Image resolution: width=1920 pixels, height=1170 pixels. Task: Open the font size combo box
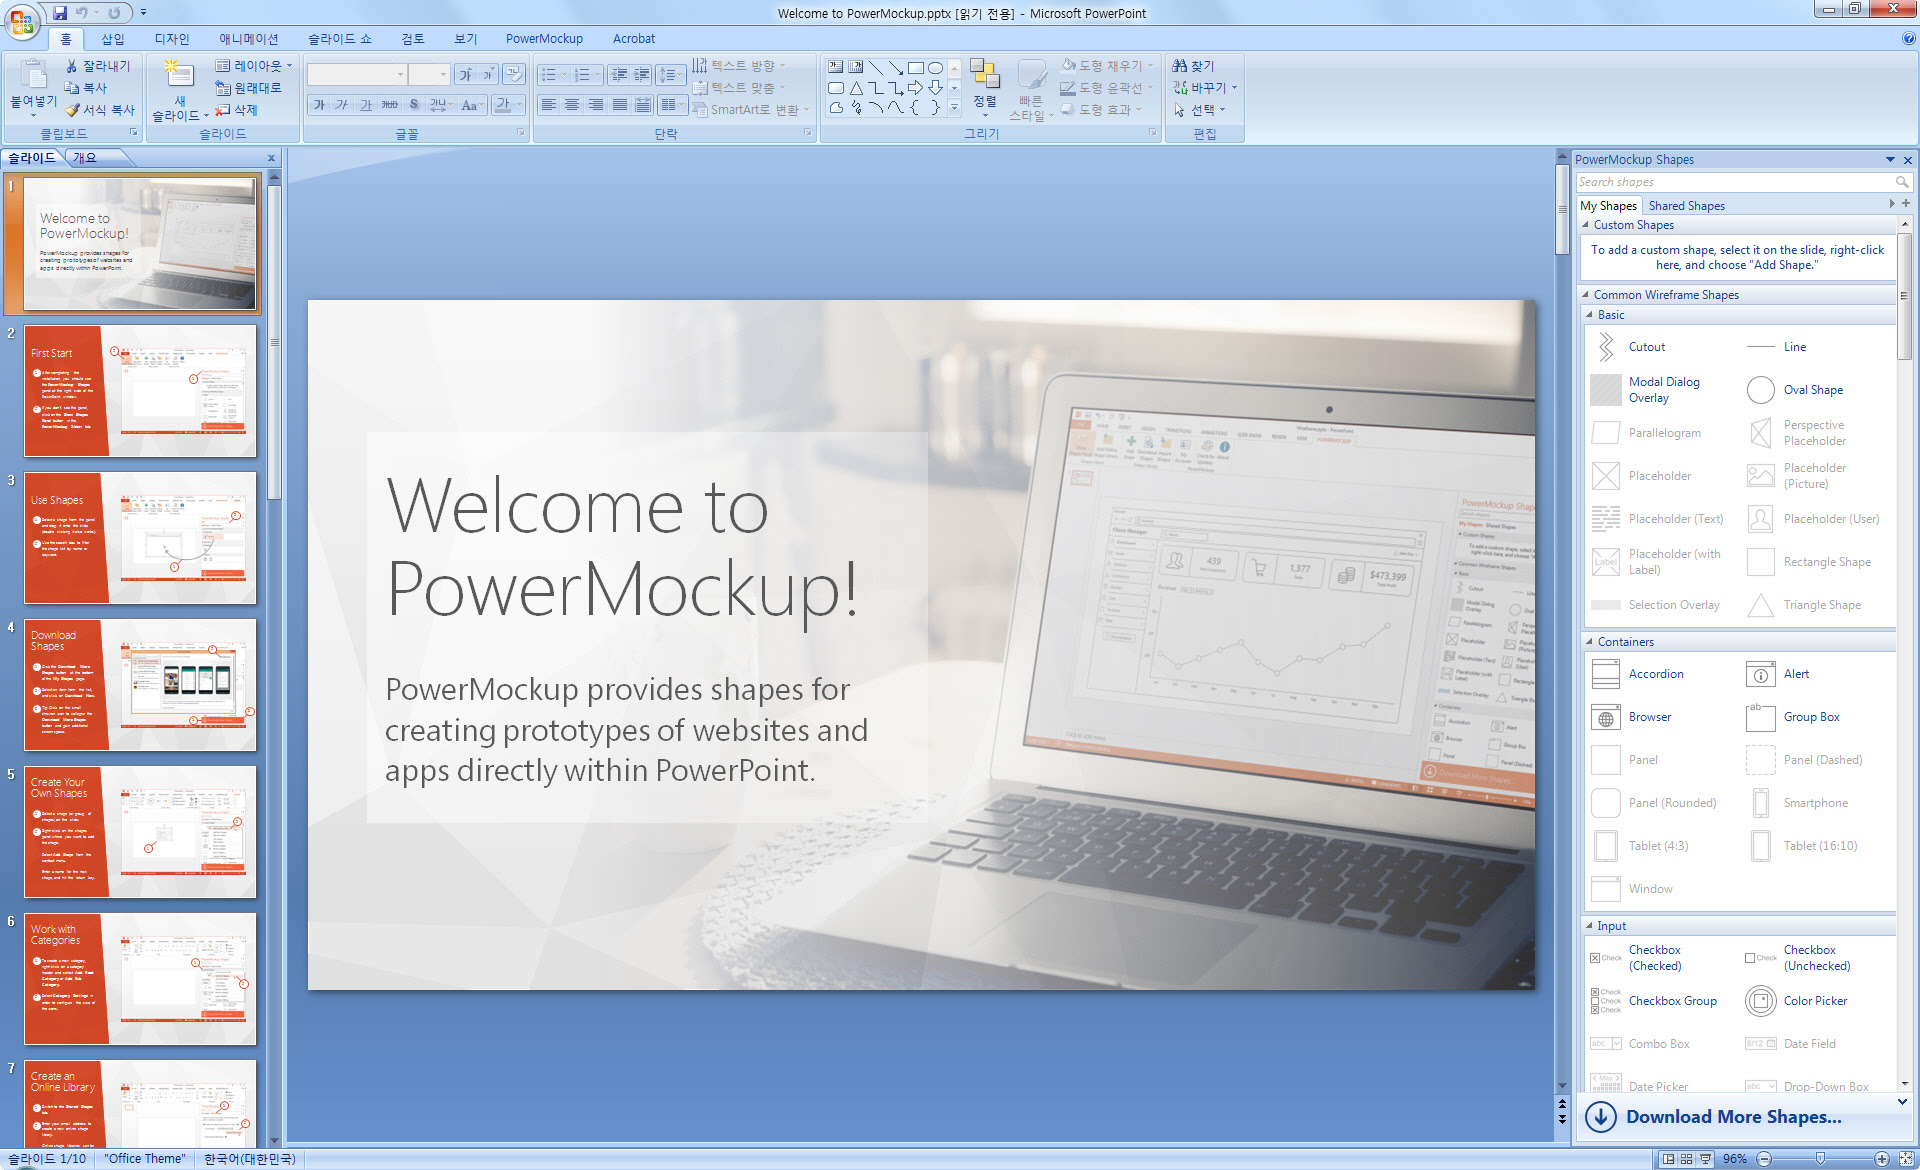(429, 74)
